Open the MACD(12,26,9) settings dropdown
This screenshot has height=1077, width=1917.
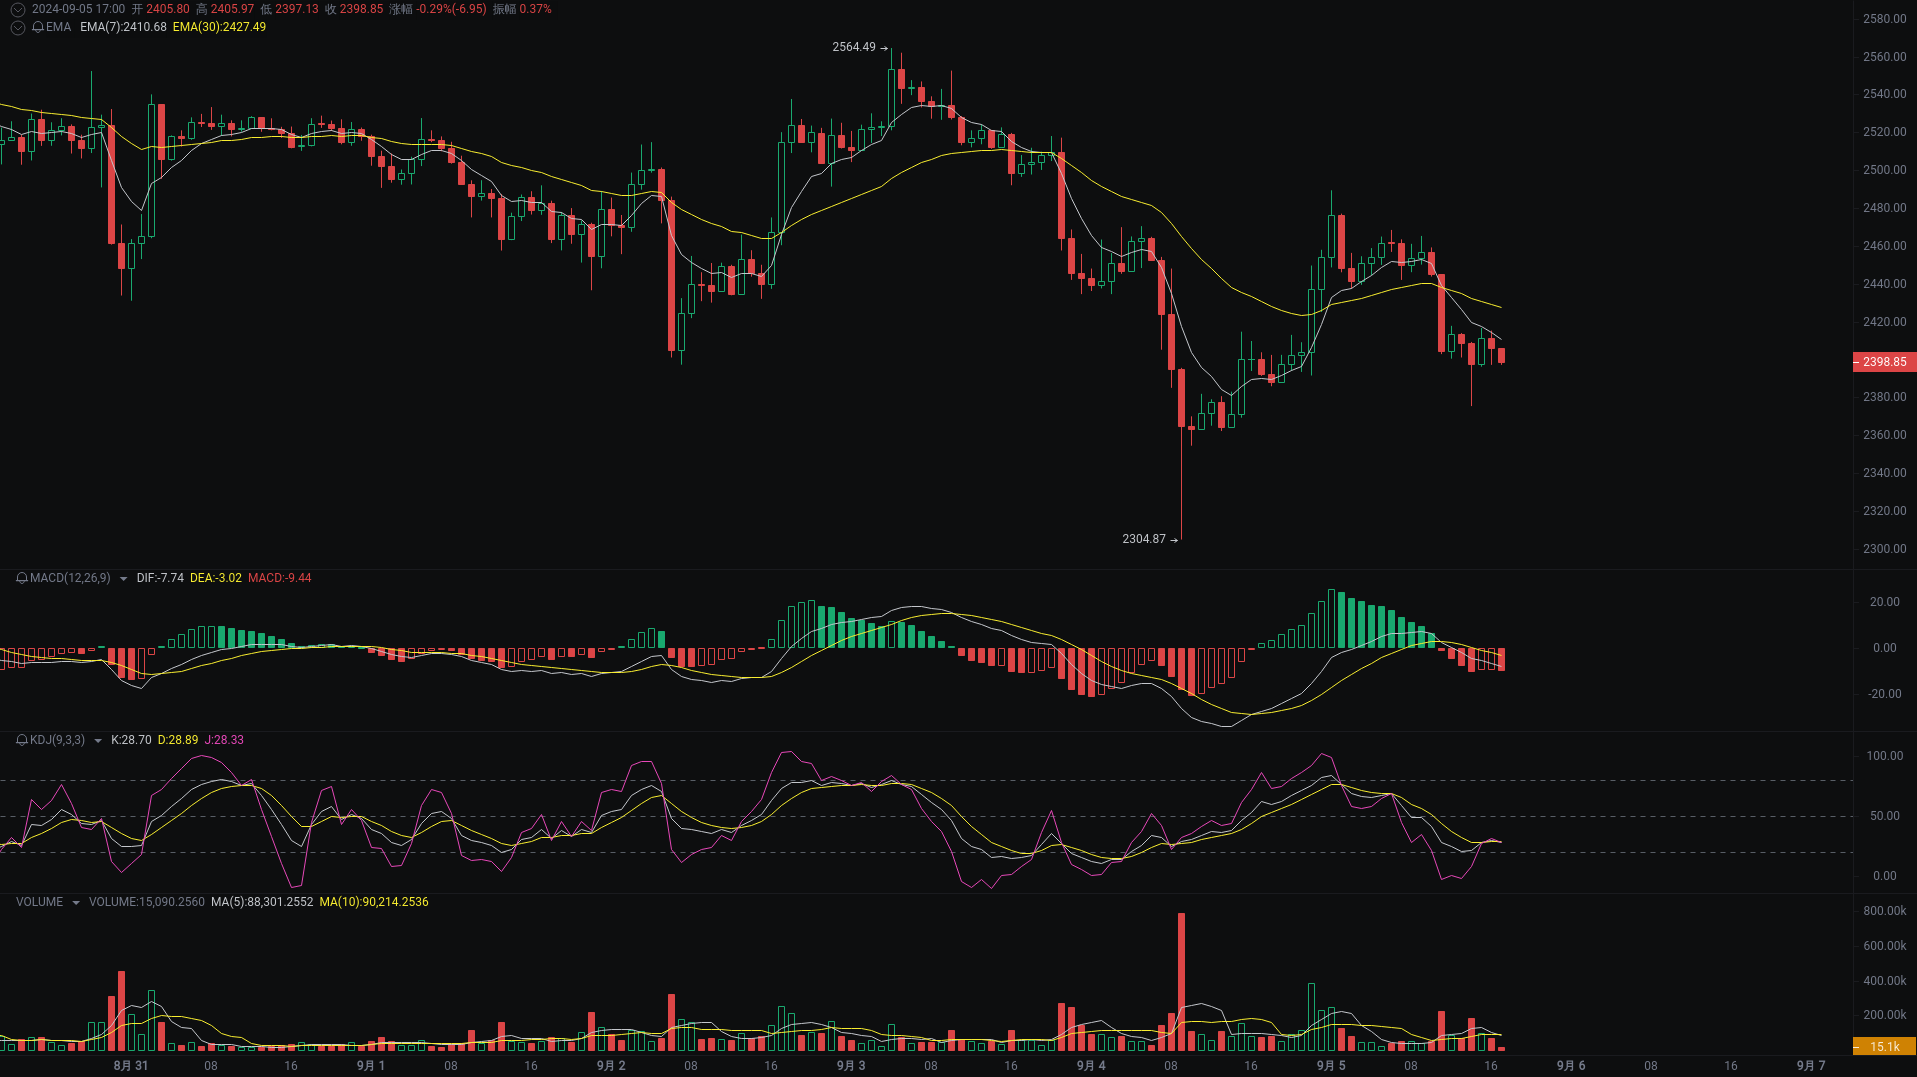(x=124, y=578)
